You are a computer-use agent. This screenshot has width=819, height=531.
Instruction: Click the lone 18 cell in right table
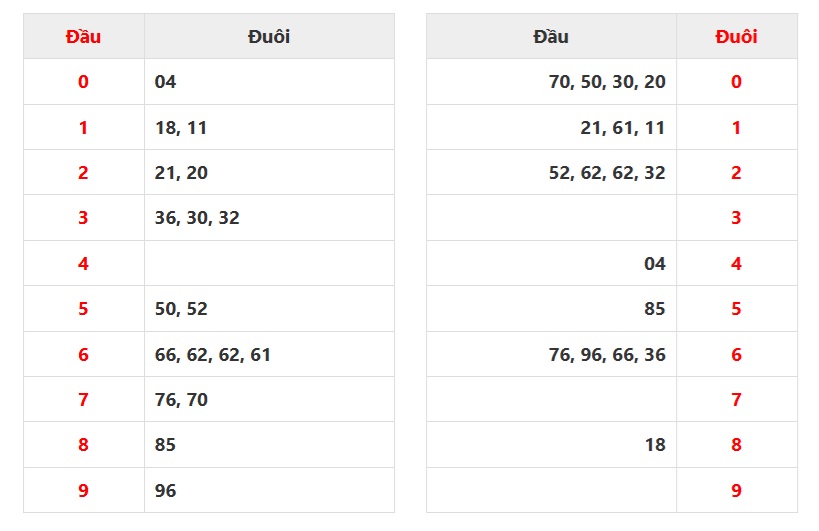[x=654, y=444]
